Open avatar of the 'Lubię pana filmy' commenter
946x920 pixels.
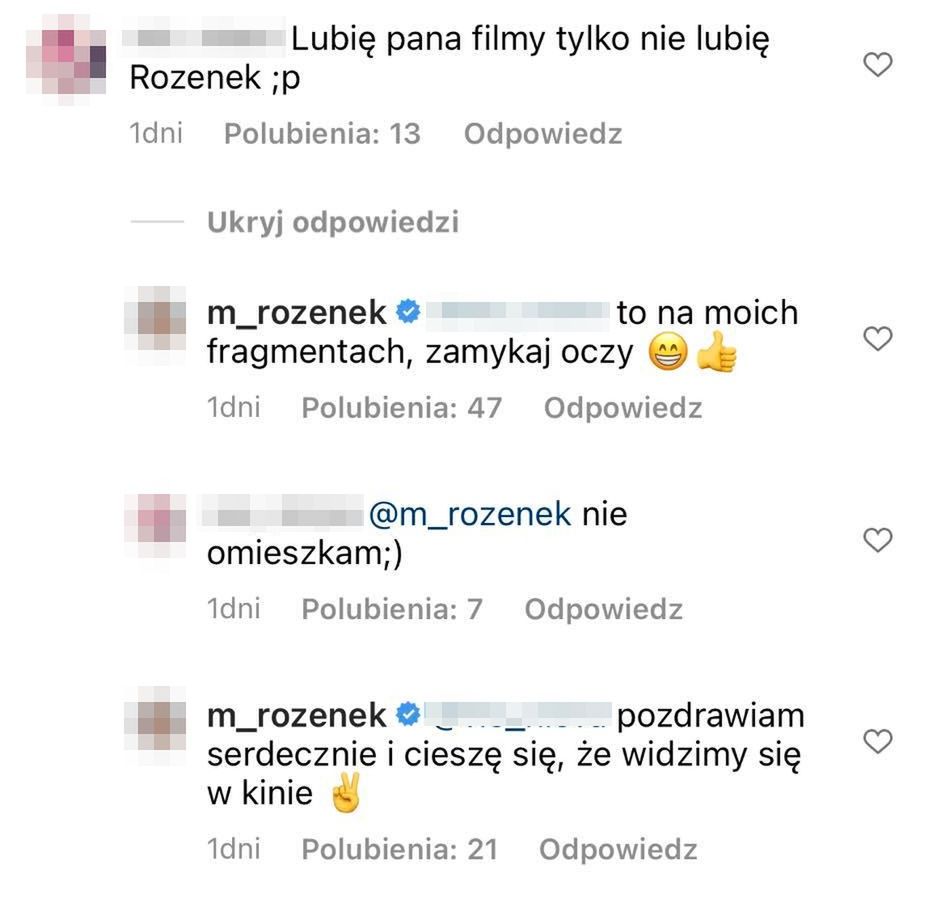66,61
